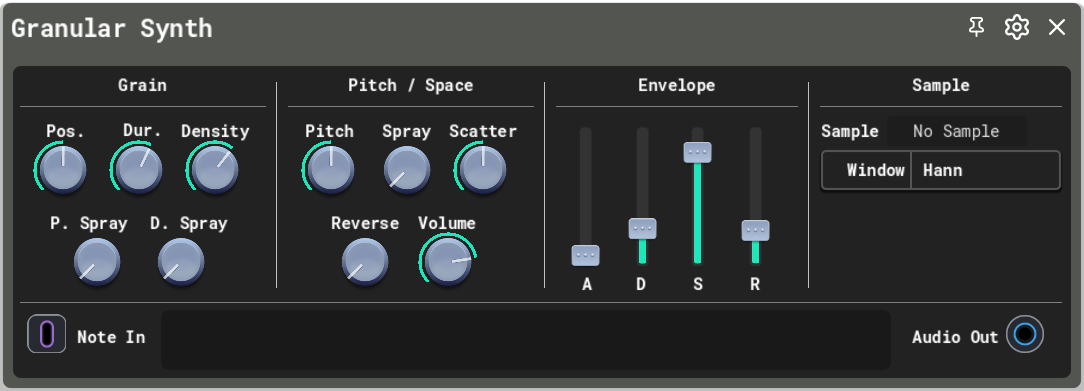This screenshot has width=1084, height=391.
Task: Click the Grain section header
Action: click(x=142, y=86)
